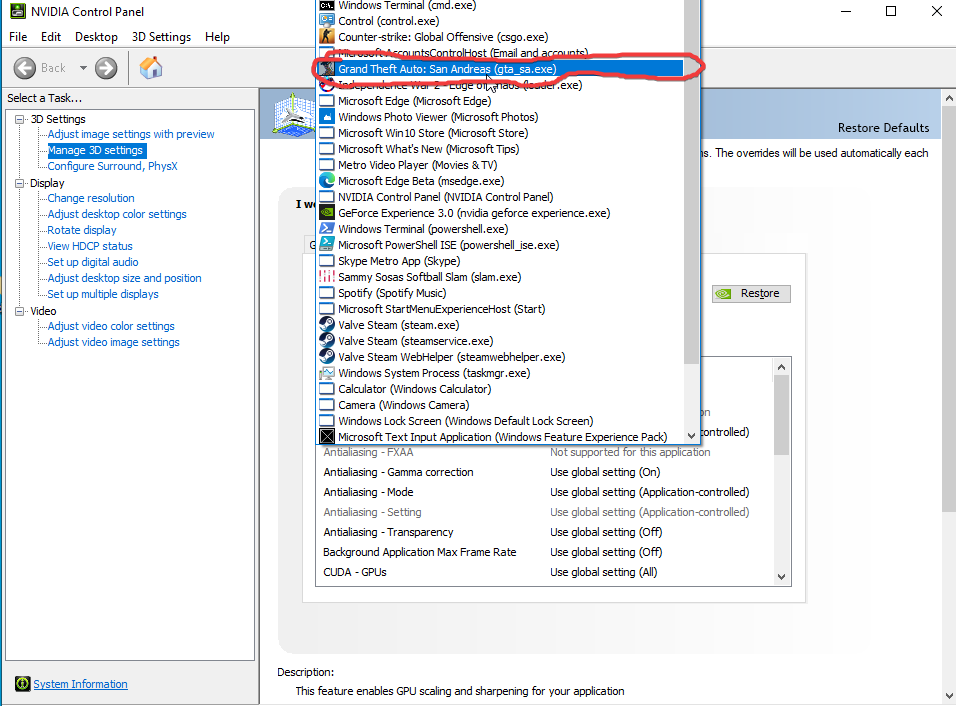The height and width of the screenshot is (706, 956).
Task: Go back using the Back arrow icon
Action: pyautogui.click(x=25, y=68)
